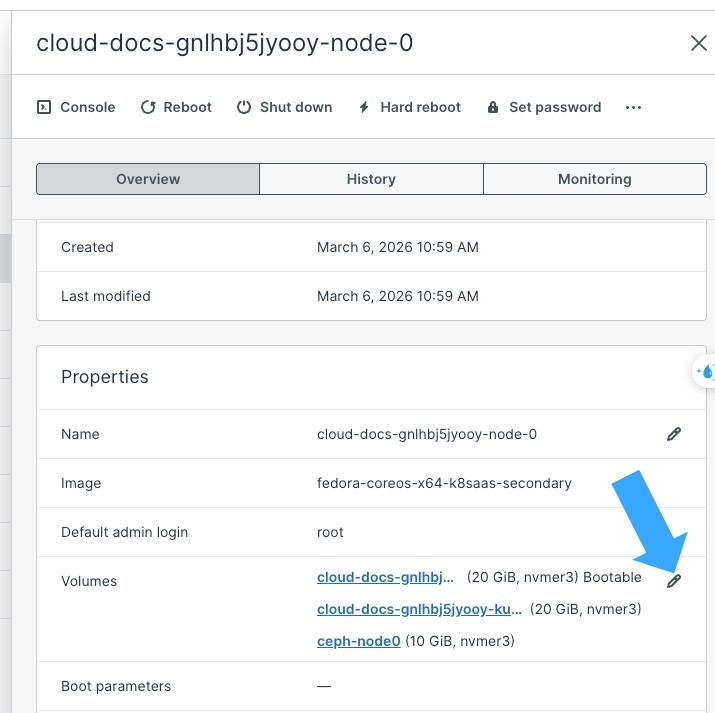Viewport: 715px width, 713px height.
Task: Open the bootable cloud-docs-gnlhbj volume link
Action: (386, 577)
